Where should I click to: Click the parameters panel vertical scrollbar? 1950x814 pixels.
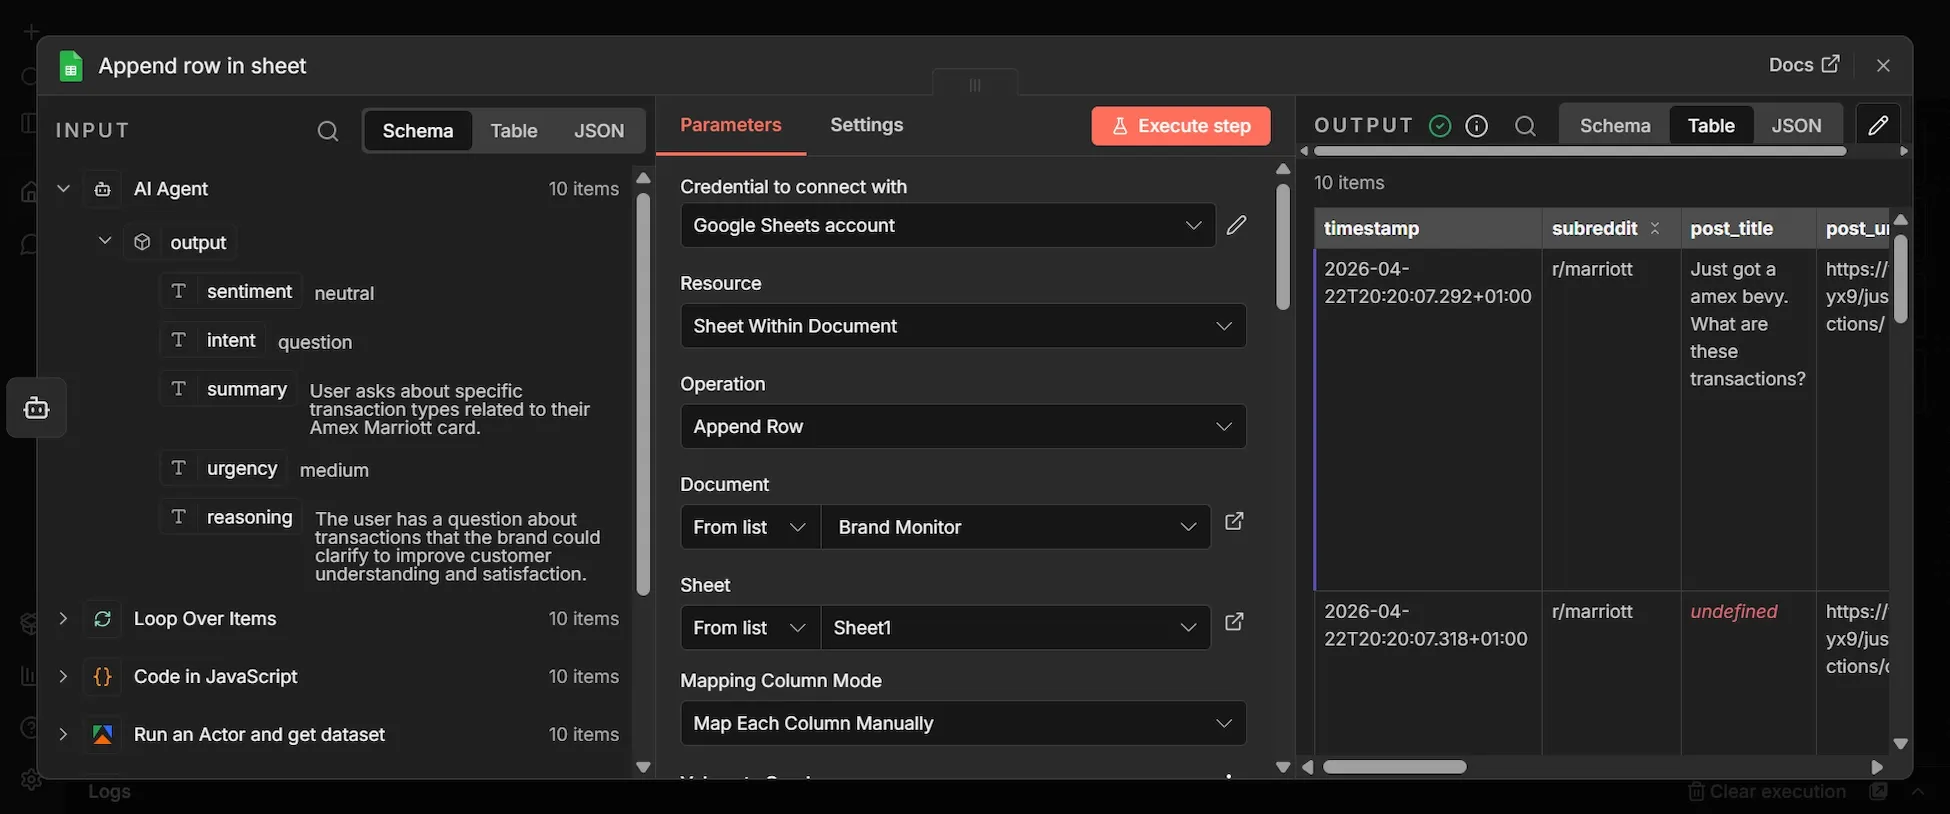point(1283,248)
